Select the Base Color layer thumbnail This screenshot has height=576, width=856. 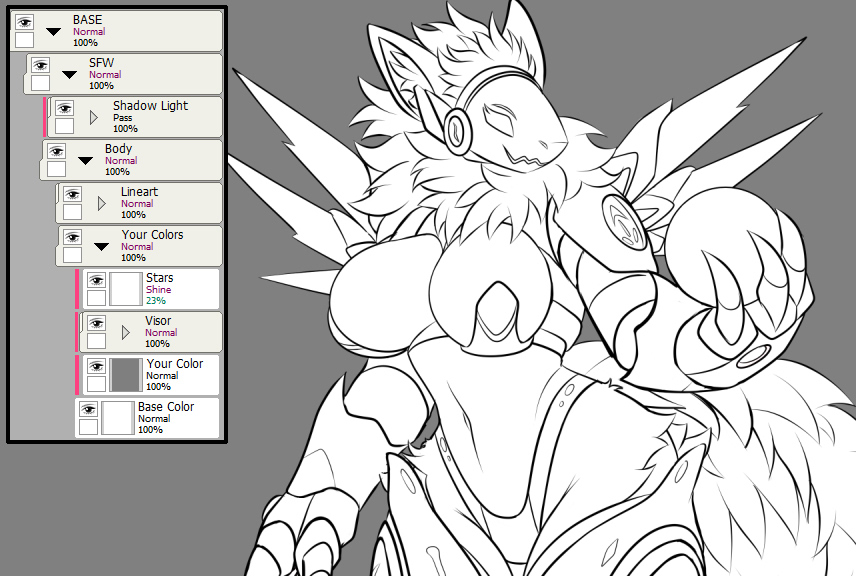click(117, 418)
